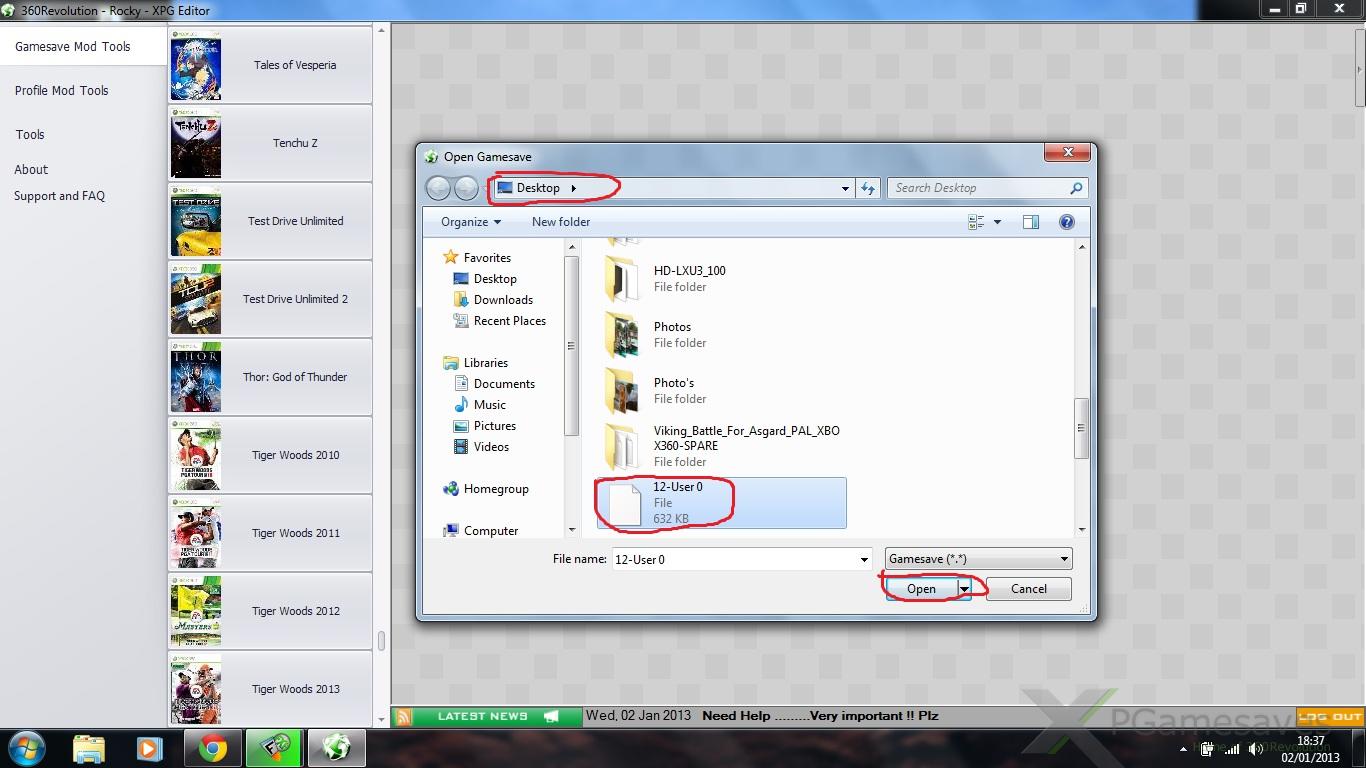
Task: Click the New folder button
Action: (560, 222)
